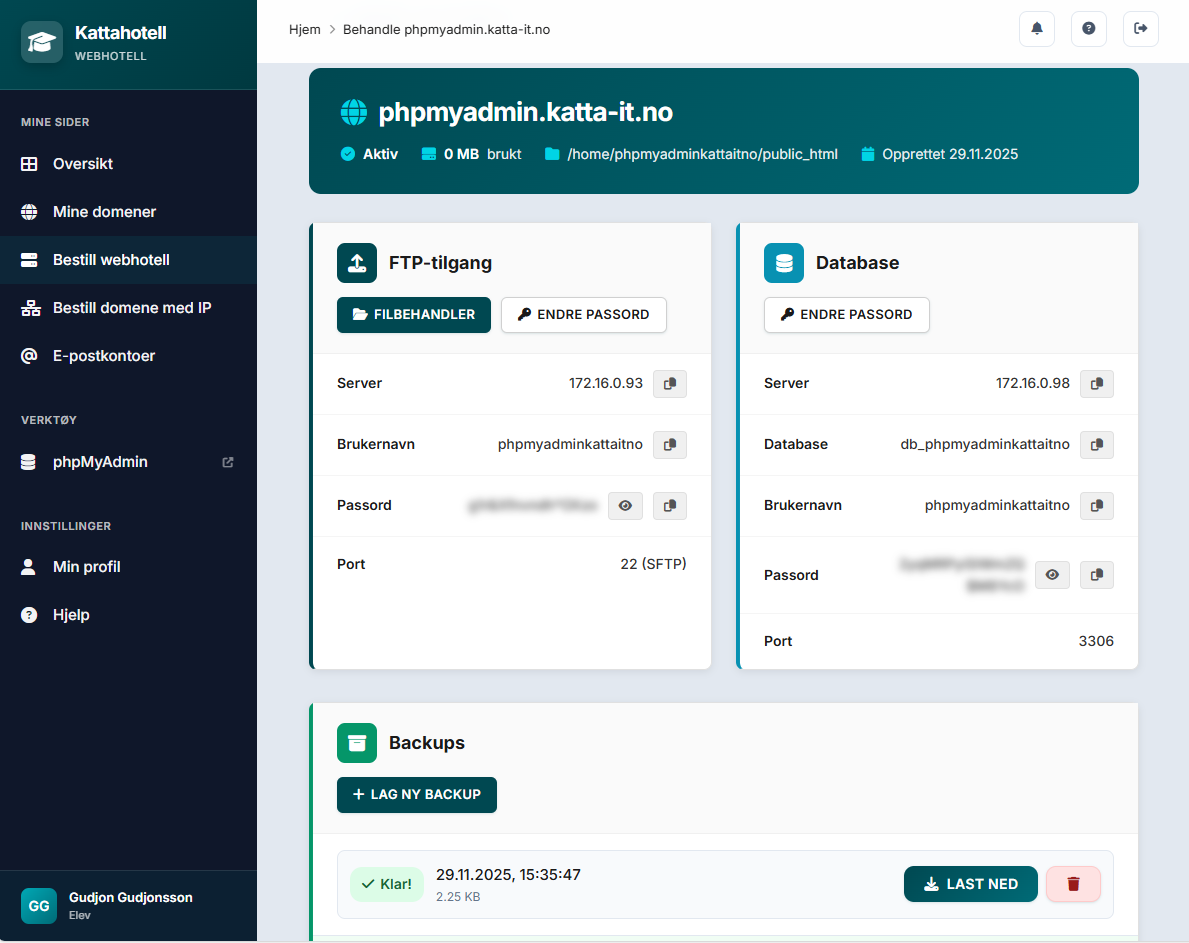The width and height of the screenshot is (1189, 943).
Task: Open the help question mark icon in header
Action: coord(1089,29)
